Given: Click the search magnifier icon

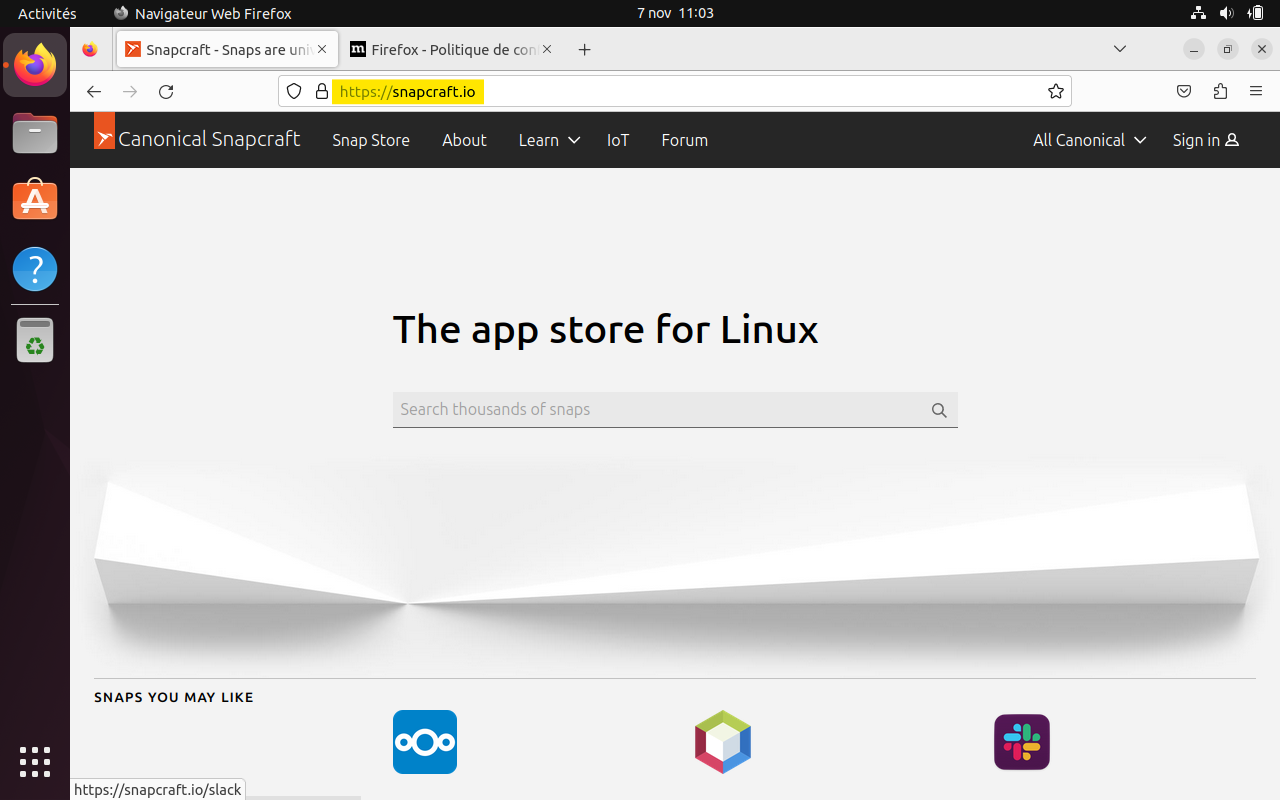Looking at the screenshot, I should click(939, 410).
